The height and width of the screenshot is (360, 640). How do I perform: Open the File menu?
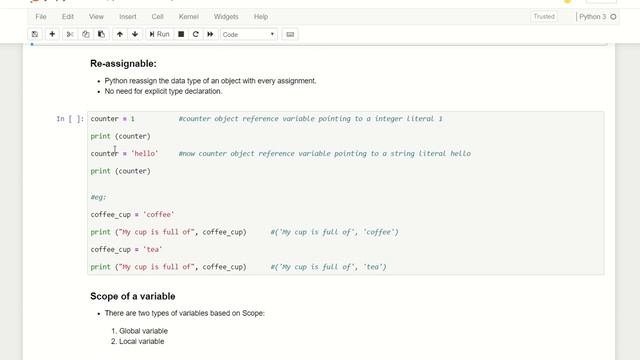point(41,17)
